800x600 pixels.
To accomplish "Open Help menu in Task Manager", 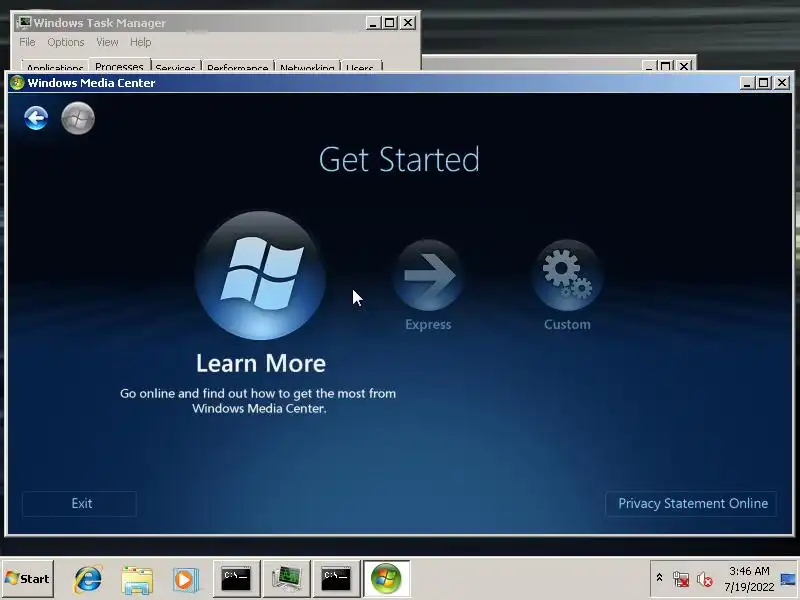I will [x=140, y=42].
